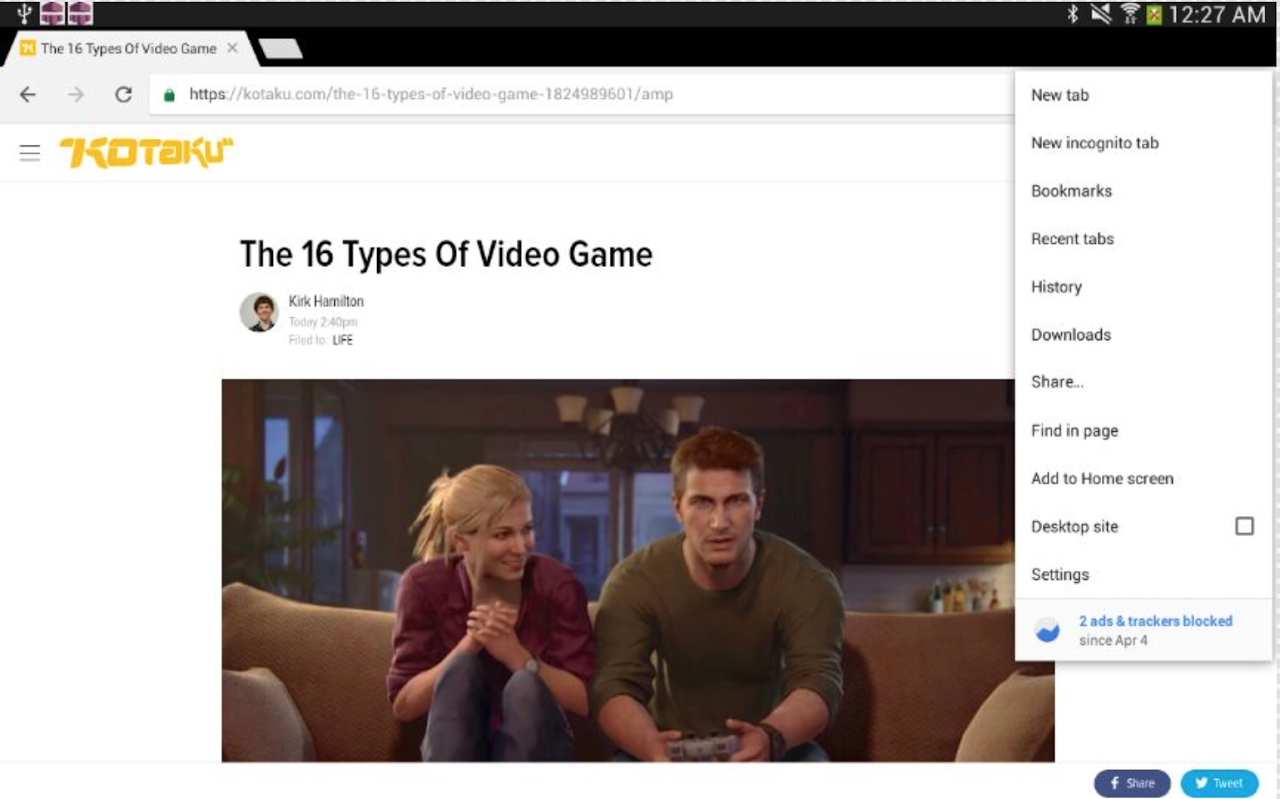Open the 2 ads & trackers blocked link
The image size is (1280, 799).
coord(1155,621)
